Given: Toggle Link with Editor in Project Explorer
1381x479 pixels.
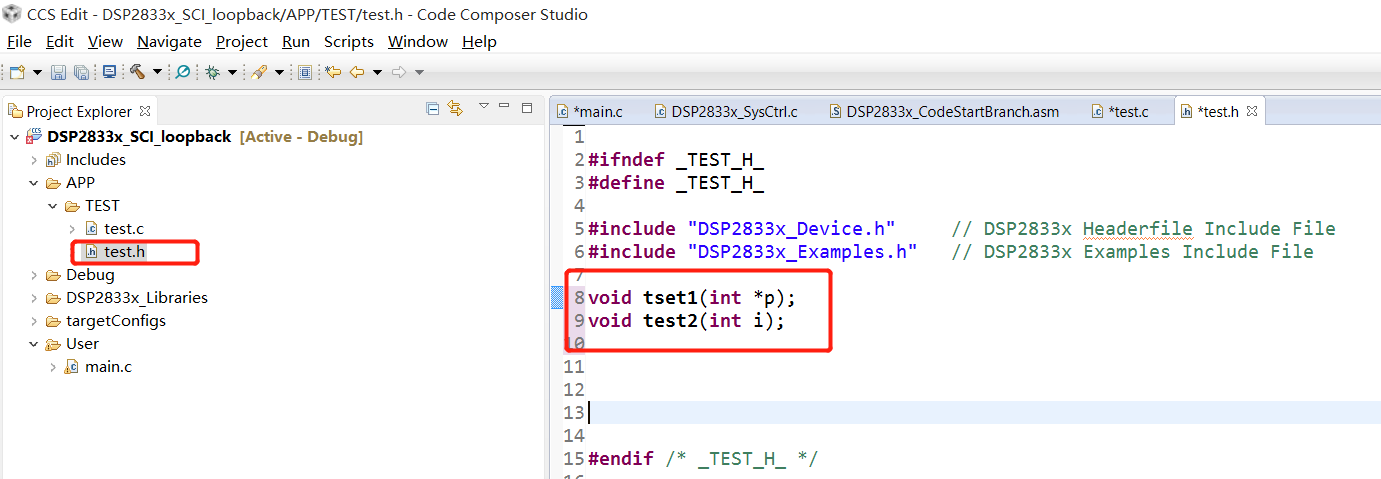Looking at the screenshot, I should (455, 108).
